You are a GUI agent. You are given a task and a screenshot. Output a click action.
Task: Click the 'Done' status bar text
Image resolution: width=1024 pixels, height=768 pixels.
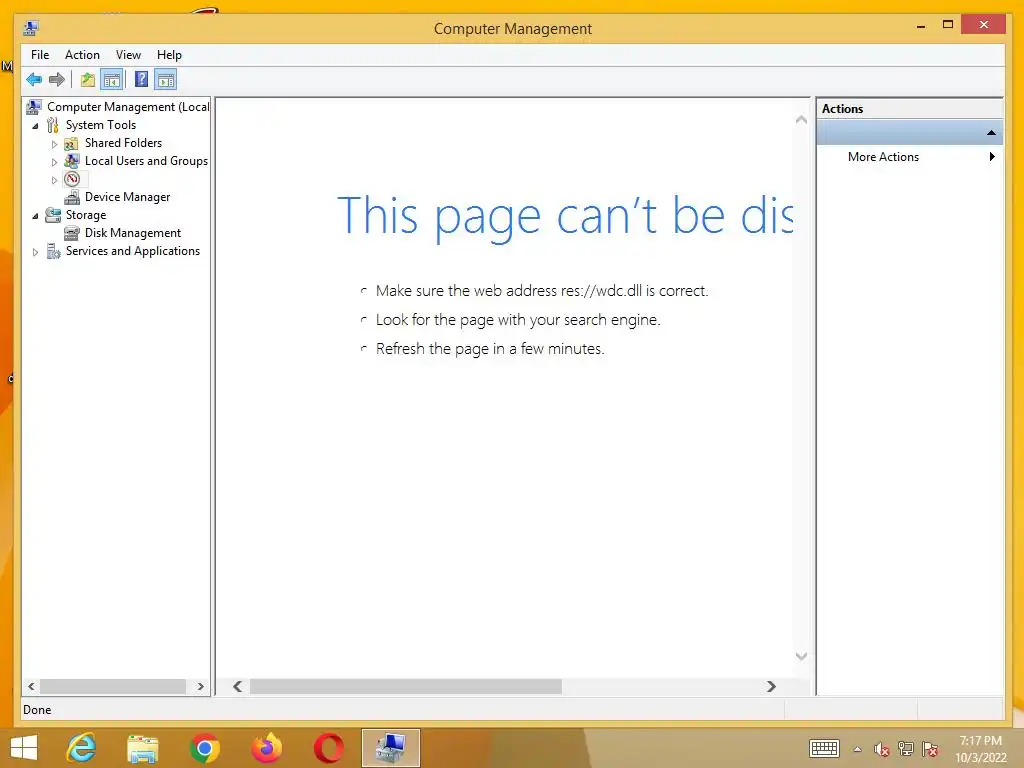37,710
